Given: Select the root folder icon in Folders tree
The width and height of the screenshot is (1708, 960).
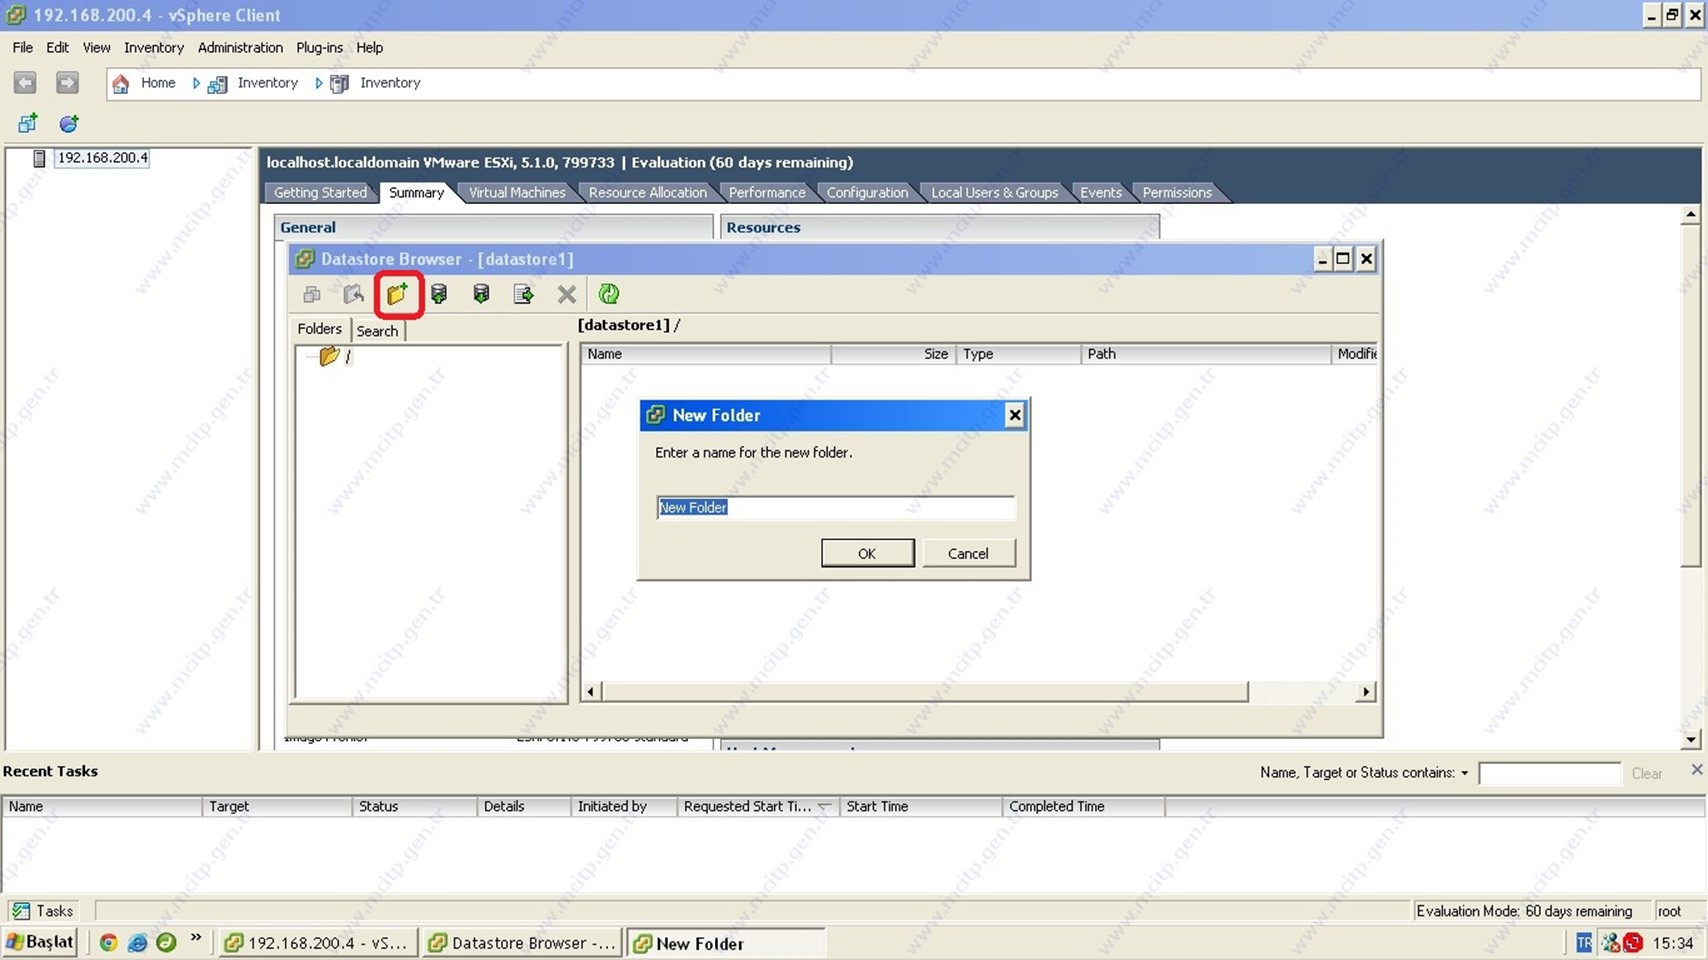Looking at the screenshot, I should pos(329,356).
